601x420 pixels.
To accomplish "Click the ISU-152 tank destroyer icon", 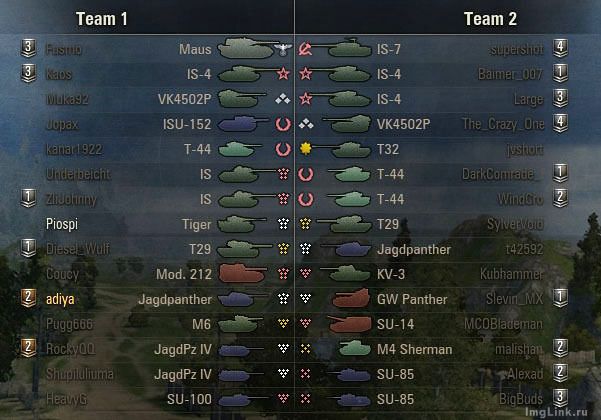I will click(243, 124).
